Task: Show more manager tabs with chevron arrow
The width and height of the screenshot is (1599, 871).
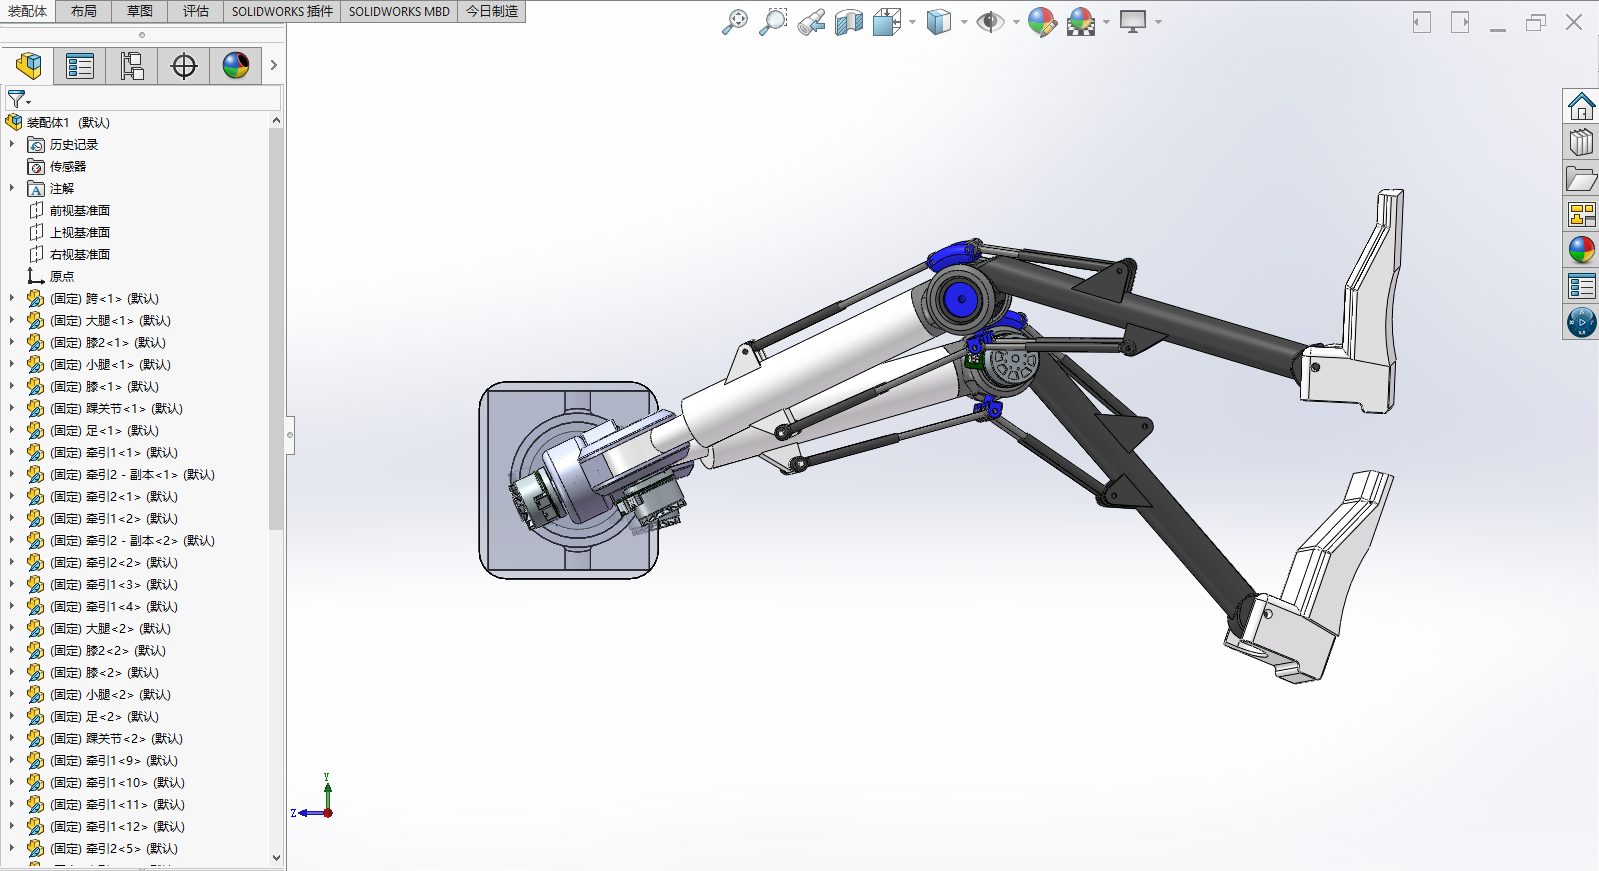Action: 273,66
